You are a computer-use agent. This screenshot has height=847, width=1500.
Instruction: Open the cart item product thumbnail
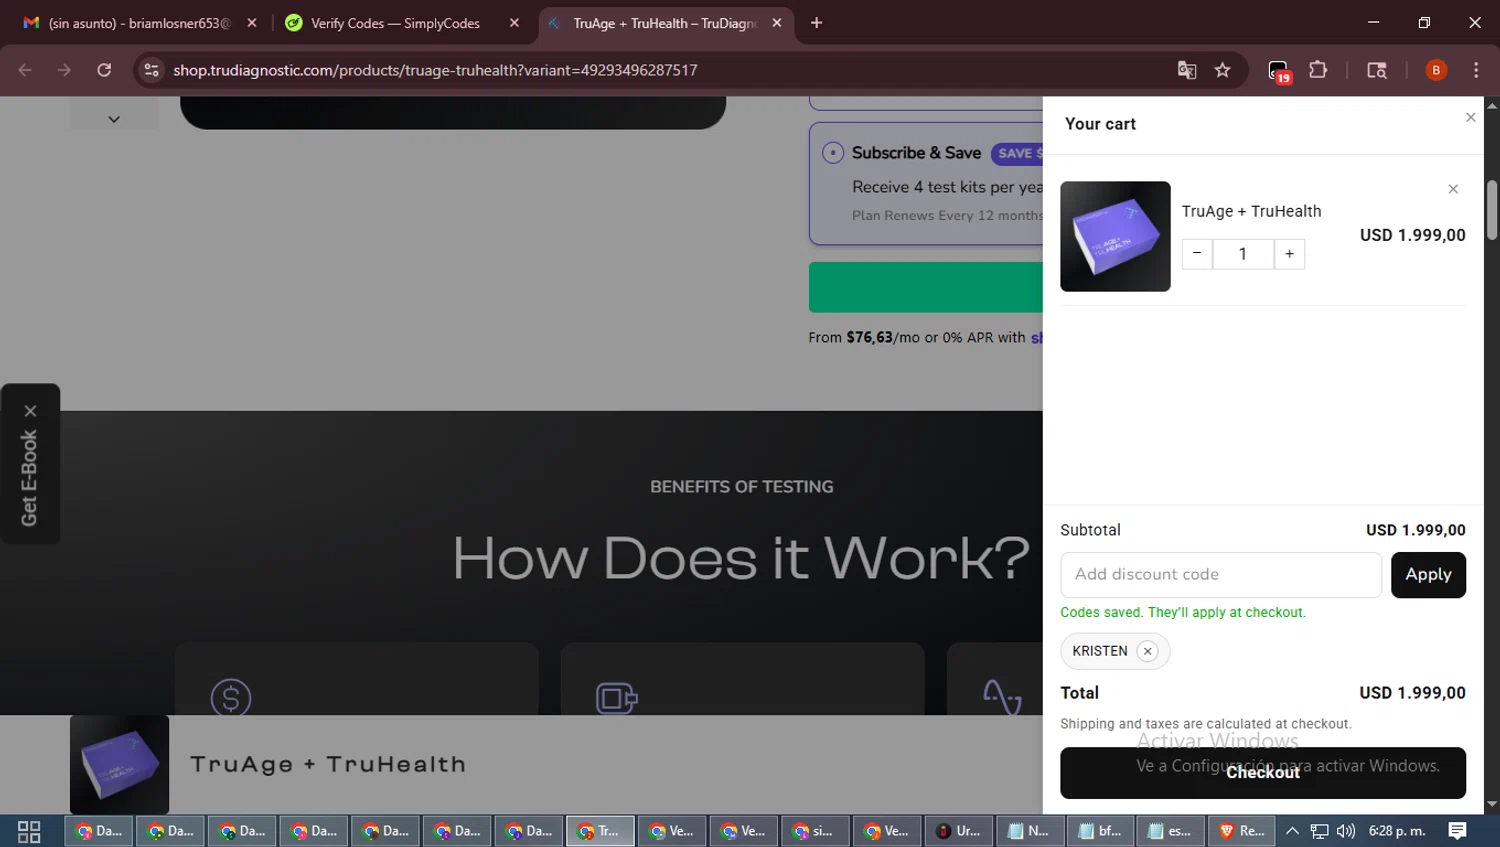pos(1115,236)
